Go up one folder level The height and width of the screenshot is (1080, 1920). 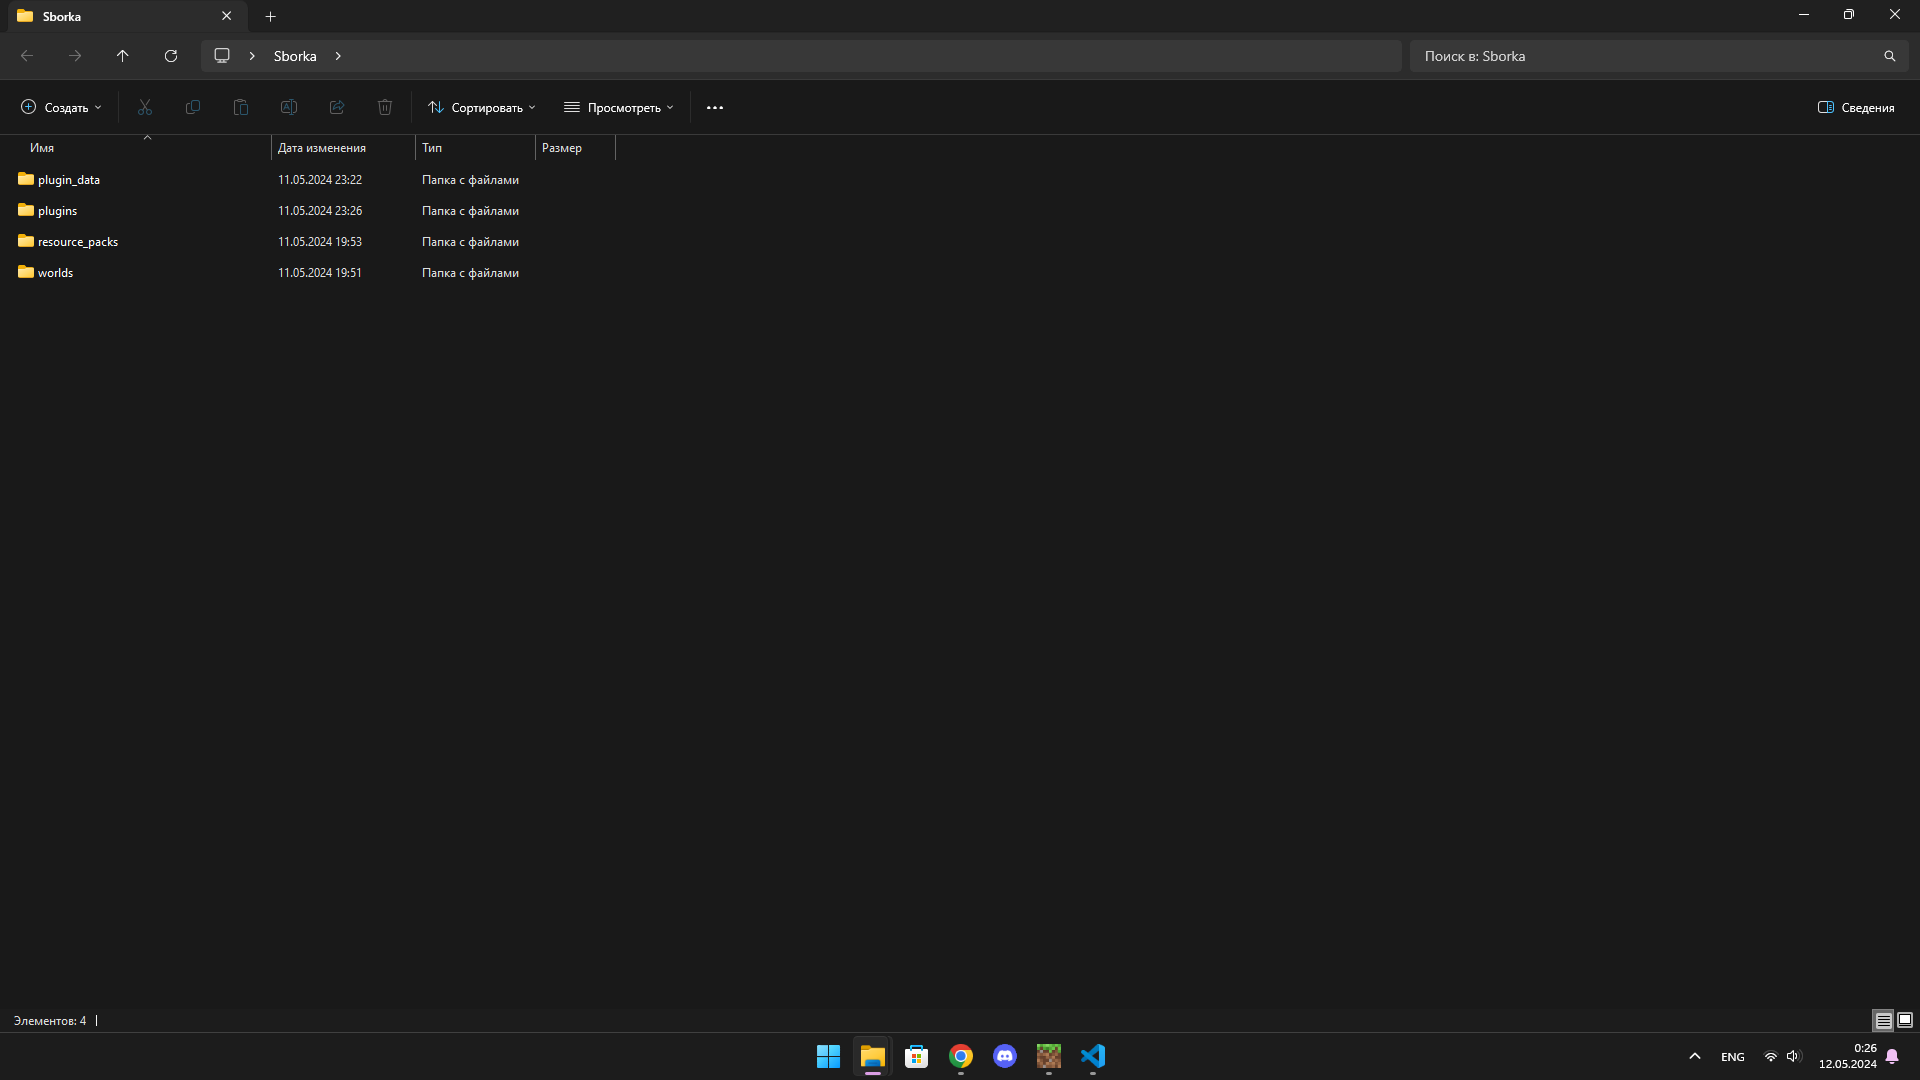(123, 56)
